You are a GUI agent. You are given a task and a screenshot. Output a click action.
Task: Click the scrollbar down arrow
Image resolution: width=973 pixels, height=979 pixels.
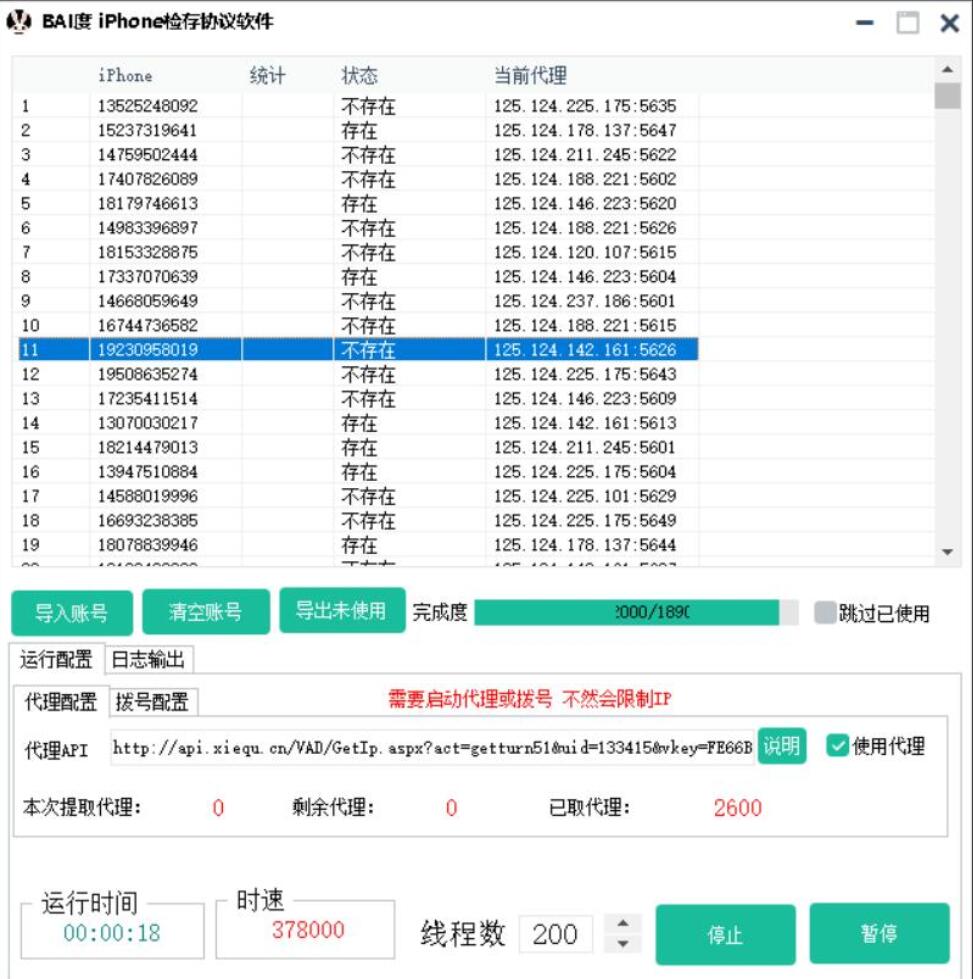point(947,552)
